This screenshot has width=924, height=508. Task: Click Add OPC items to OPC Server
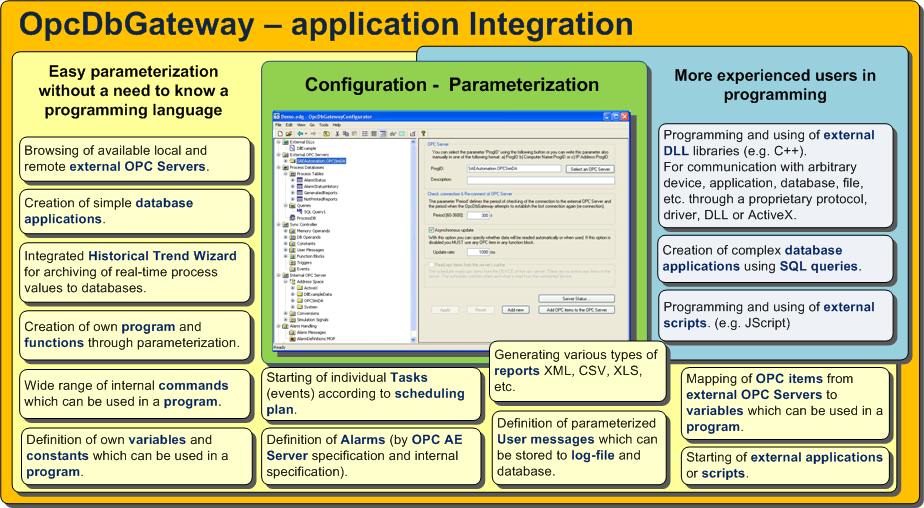(576, 310)
